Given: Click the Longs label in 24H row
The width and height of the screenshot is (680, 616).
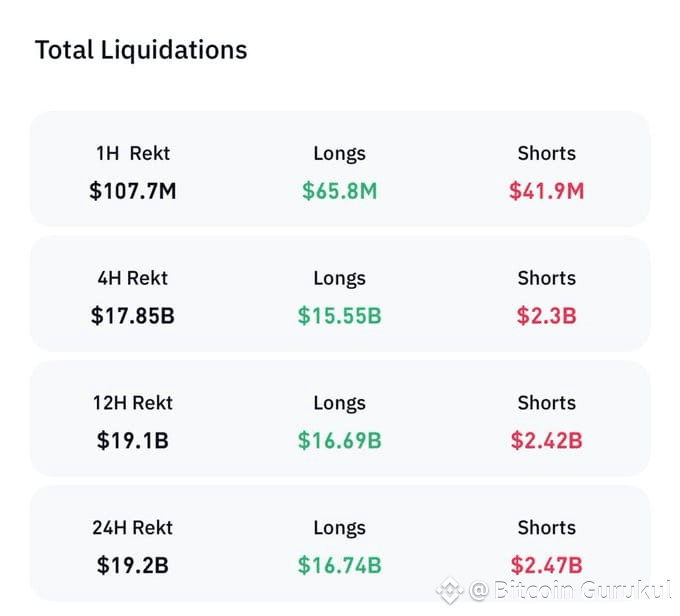Looking at the screenshot, I should 339,527.
